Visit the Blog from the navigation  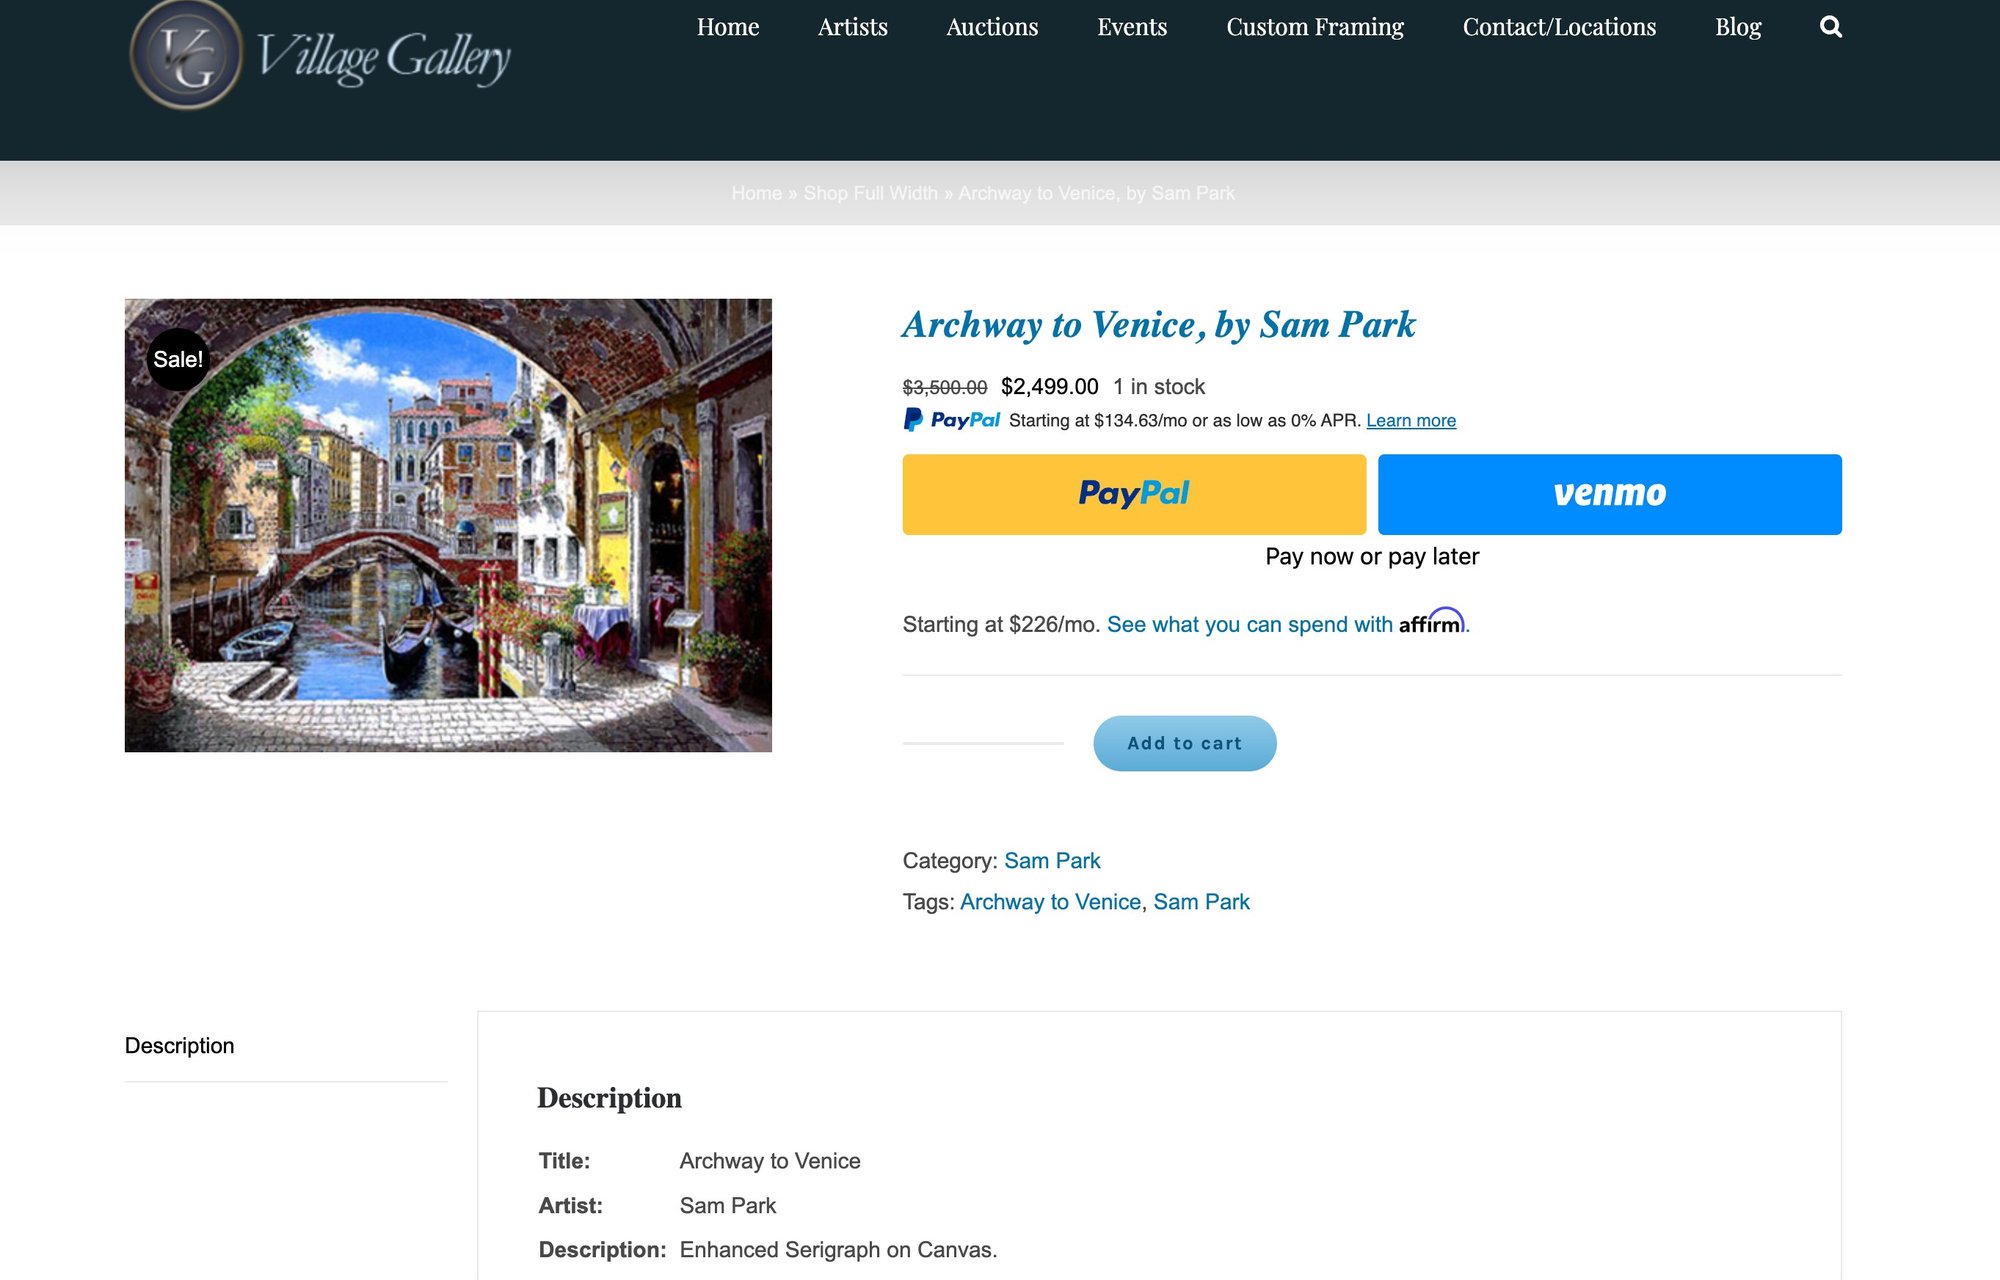click(1737, 27)
